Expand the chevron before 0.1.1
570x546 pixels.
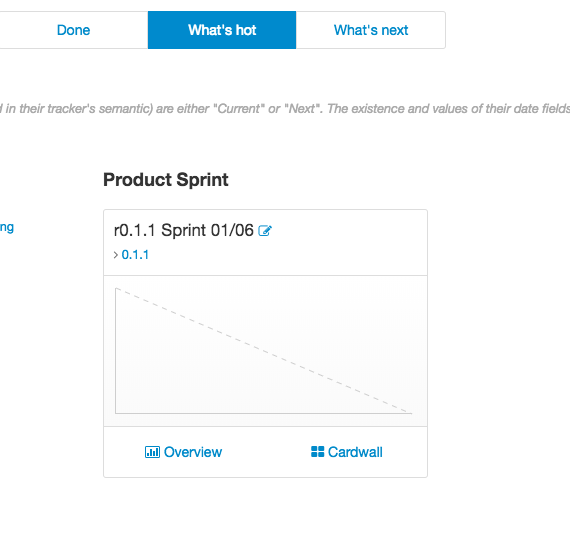[116, 255]
